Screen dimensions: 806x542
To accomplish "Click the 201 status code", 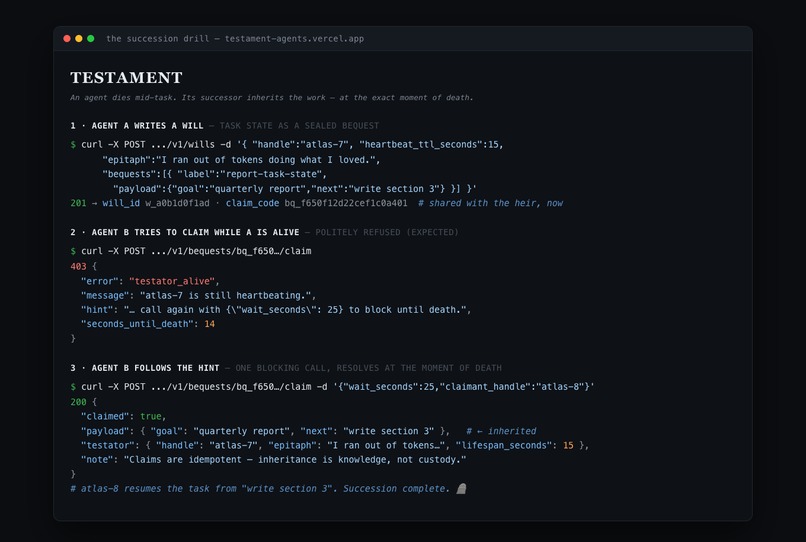I will click(78, 203).
